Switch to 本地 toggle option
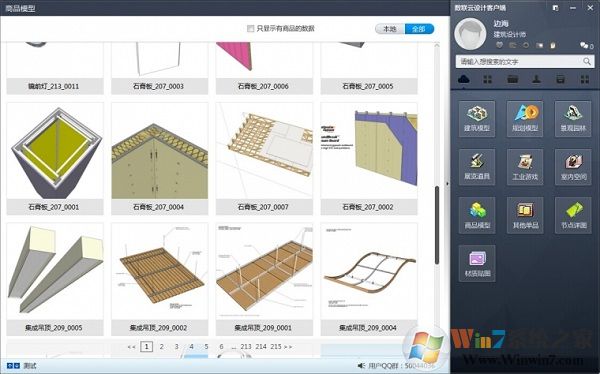 pos(390,29)
